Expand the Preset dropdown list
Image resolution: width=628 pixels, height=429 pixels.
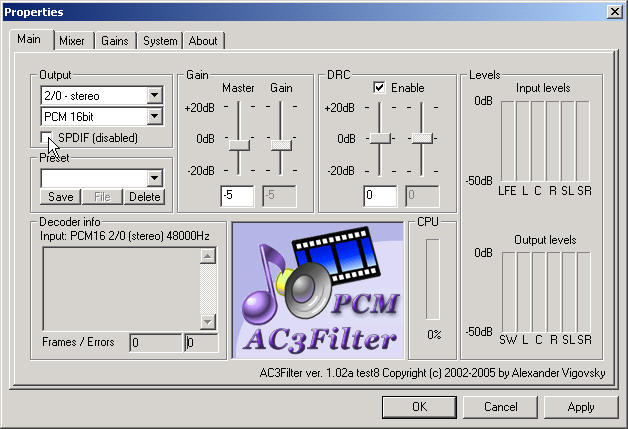click(155, 178)
